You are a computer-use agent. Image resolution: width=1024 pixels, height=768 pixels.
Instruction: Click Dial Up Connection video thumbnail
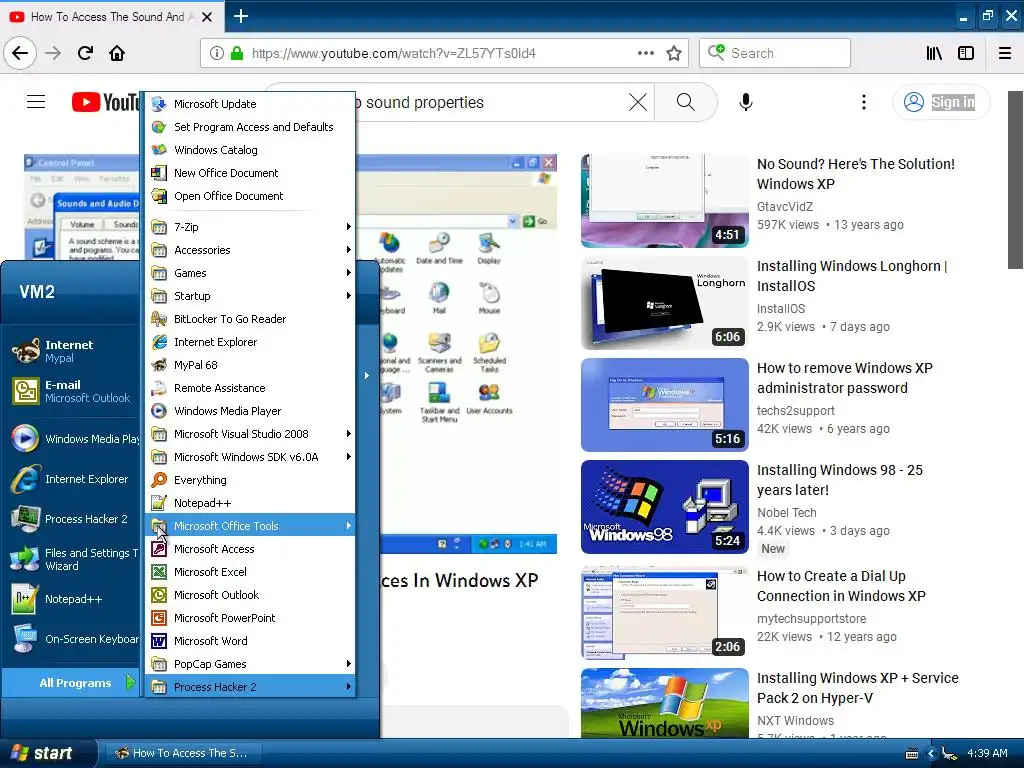click(665, 613)
